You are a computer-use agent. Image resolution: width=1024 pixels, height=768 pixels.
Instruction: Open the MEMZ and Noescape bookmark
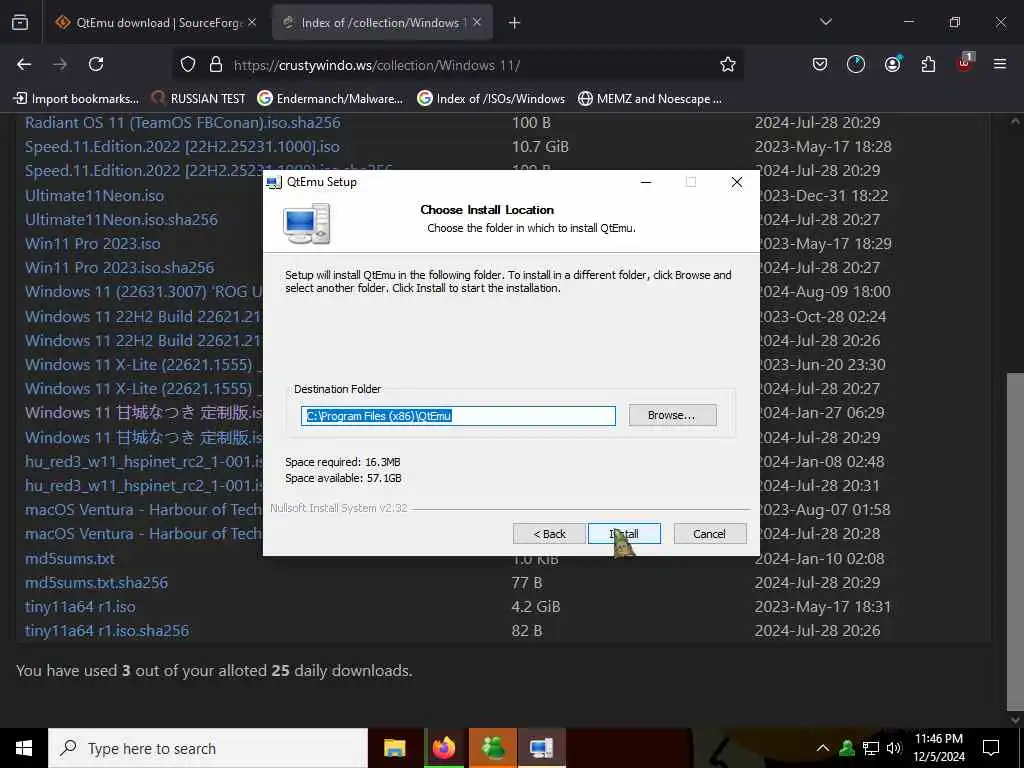[x=650, y=99]
